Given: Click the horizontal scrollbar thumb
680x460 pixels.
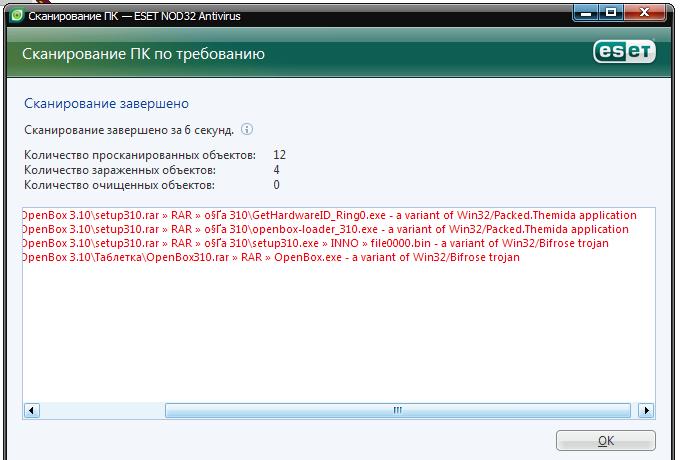Looking at the screenshot, I should tap(398, 410).
